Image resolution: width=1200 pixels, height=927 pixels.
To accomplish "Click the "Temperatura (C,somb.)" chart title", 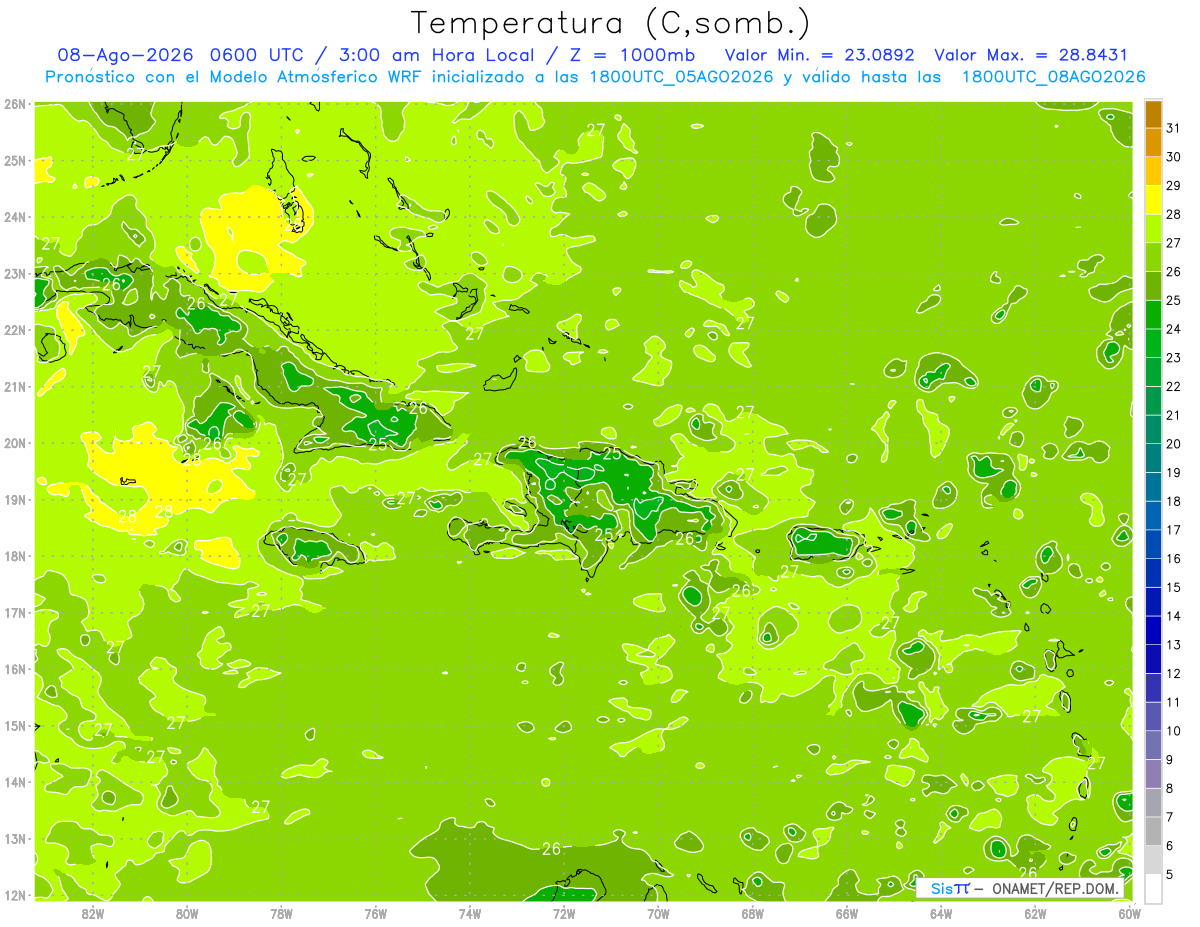I will (611, 23).
